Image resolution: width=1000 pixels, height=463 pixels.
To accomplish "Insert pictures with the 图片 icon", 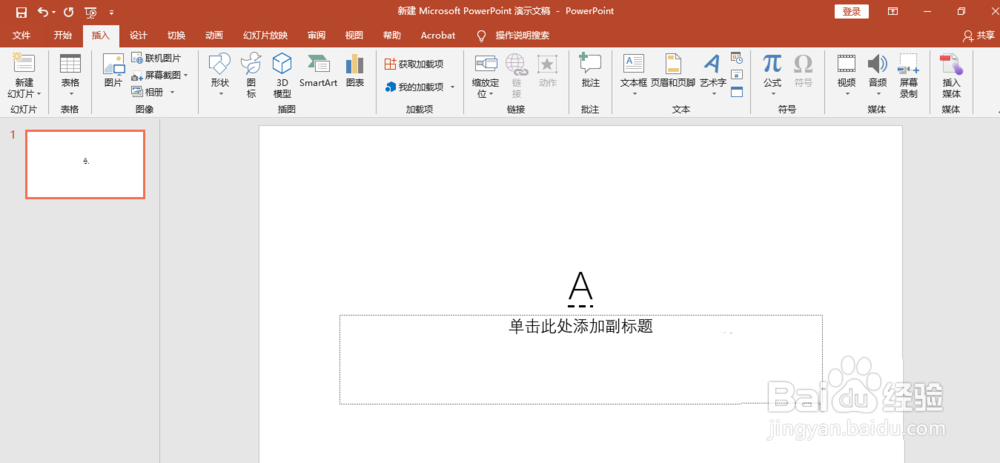I will (113, 70).
